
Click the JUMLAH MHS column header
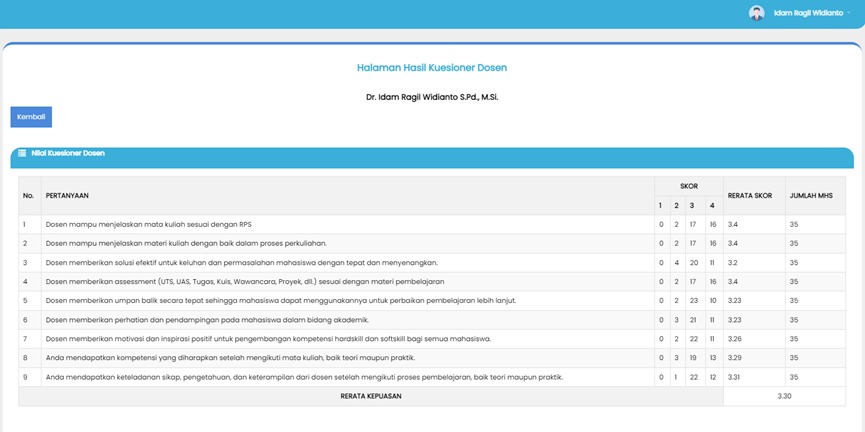coord(809,195)
